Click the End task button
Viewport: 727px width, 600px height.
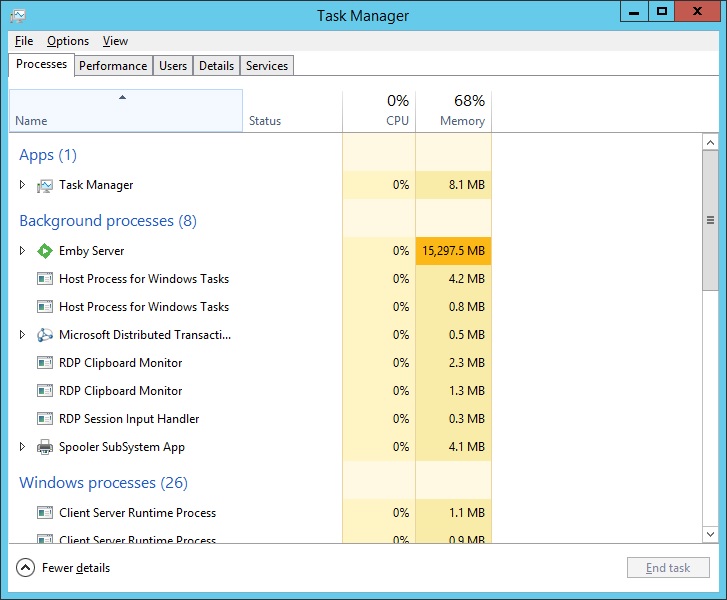pos(668,568)
